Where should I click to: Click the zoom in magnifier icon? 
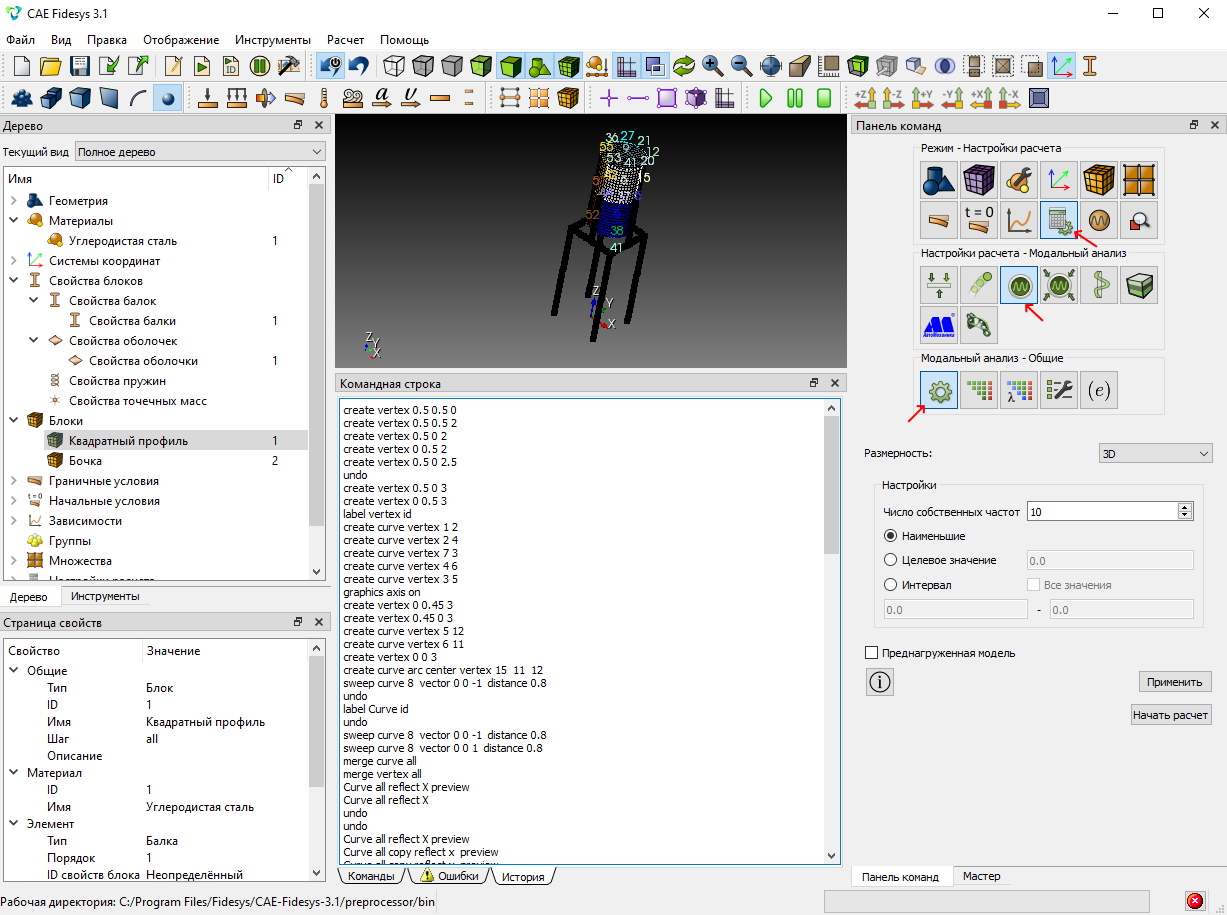[x=713, y=66]
